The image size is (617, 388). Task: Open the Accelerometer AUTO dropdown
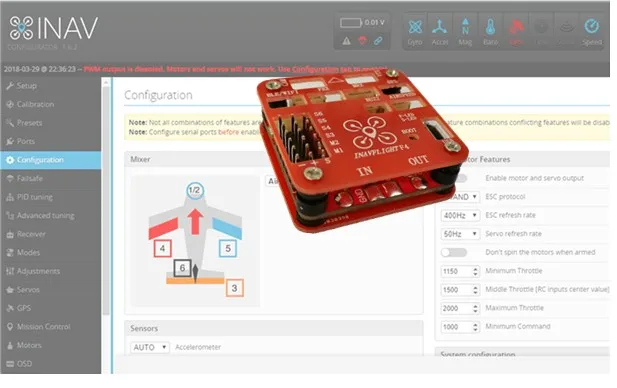click(150, 347)
